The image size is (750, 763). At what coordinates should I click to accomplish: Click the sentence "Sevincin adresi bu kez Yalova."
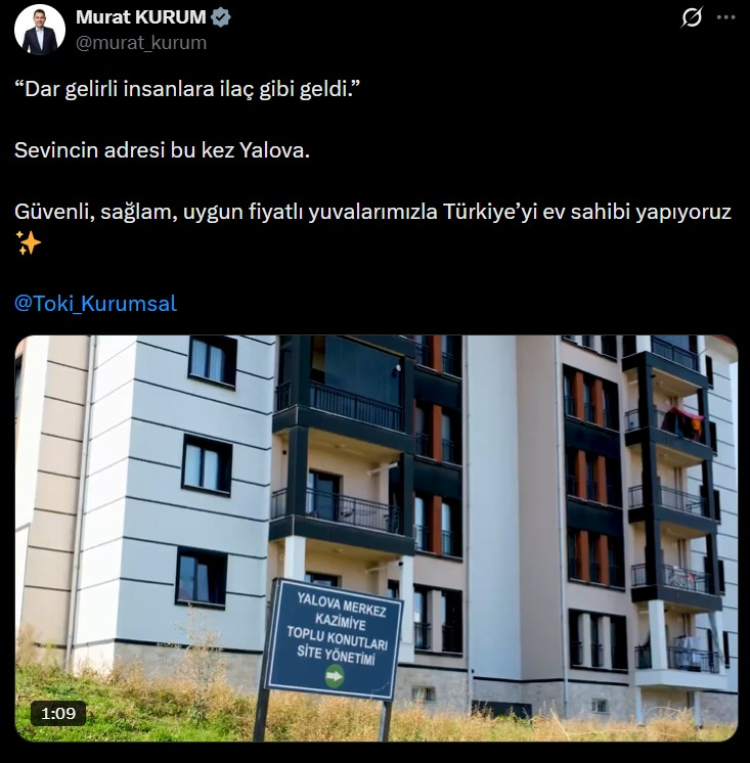[162, 151]
